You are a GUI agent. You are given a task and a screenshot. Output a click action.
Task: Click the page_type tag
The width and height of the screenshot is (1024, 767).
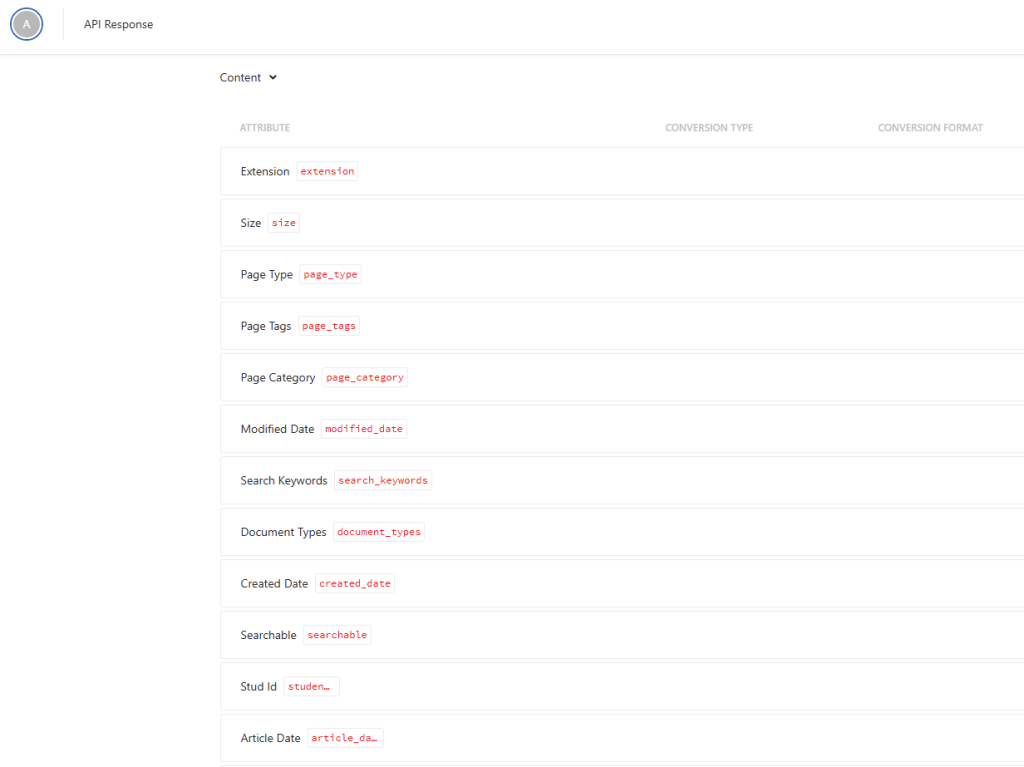tap(330, 274)
